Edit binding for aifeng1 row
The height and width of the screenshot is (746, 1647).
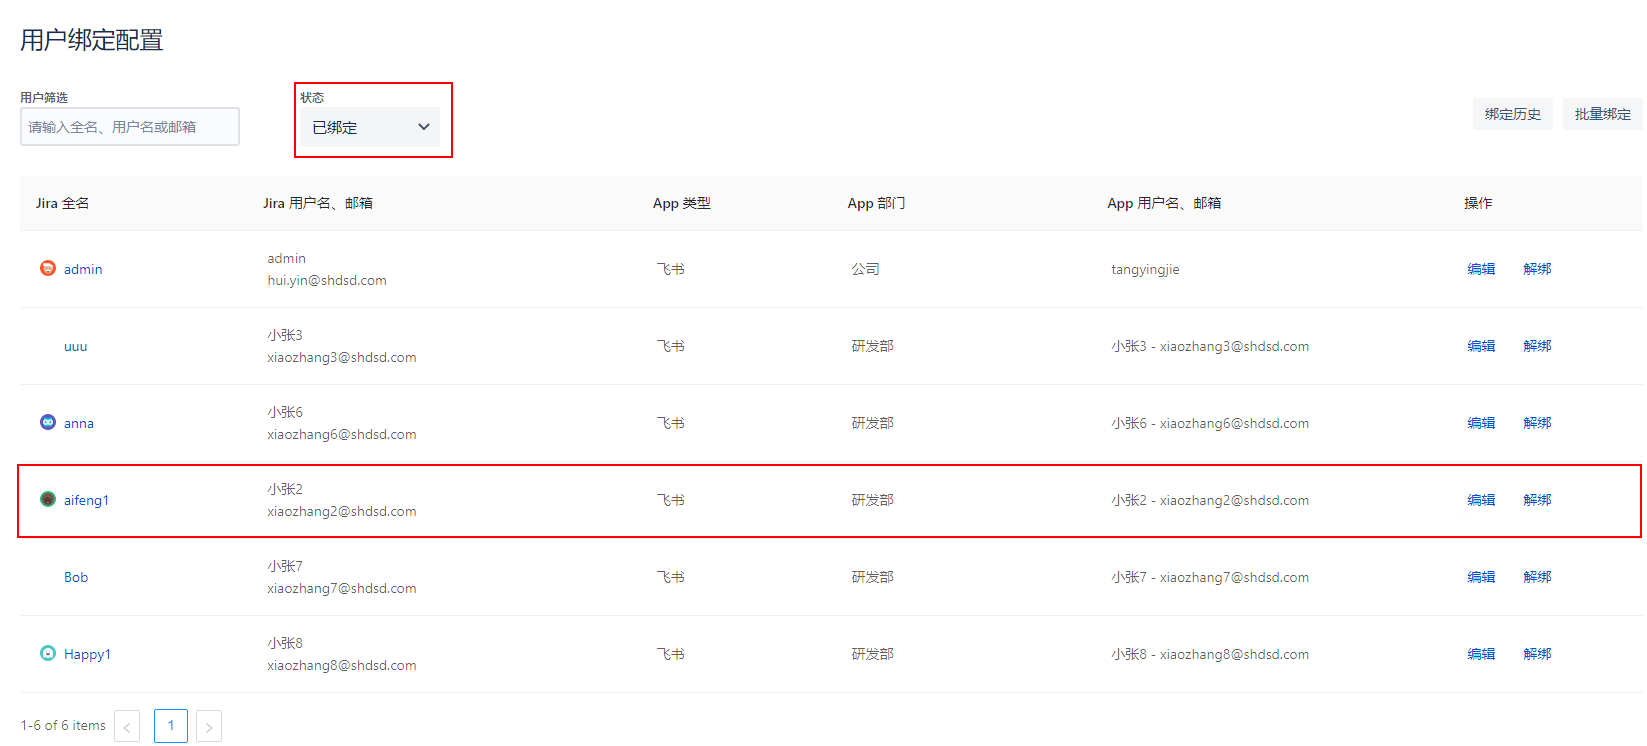click(1481, 500)
